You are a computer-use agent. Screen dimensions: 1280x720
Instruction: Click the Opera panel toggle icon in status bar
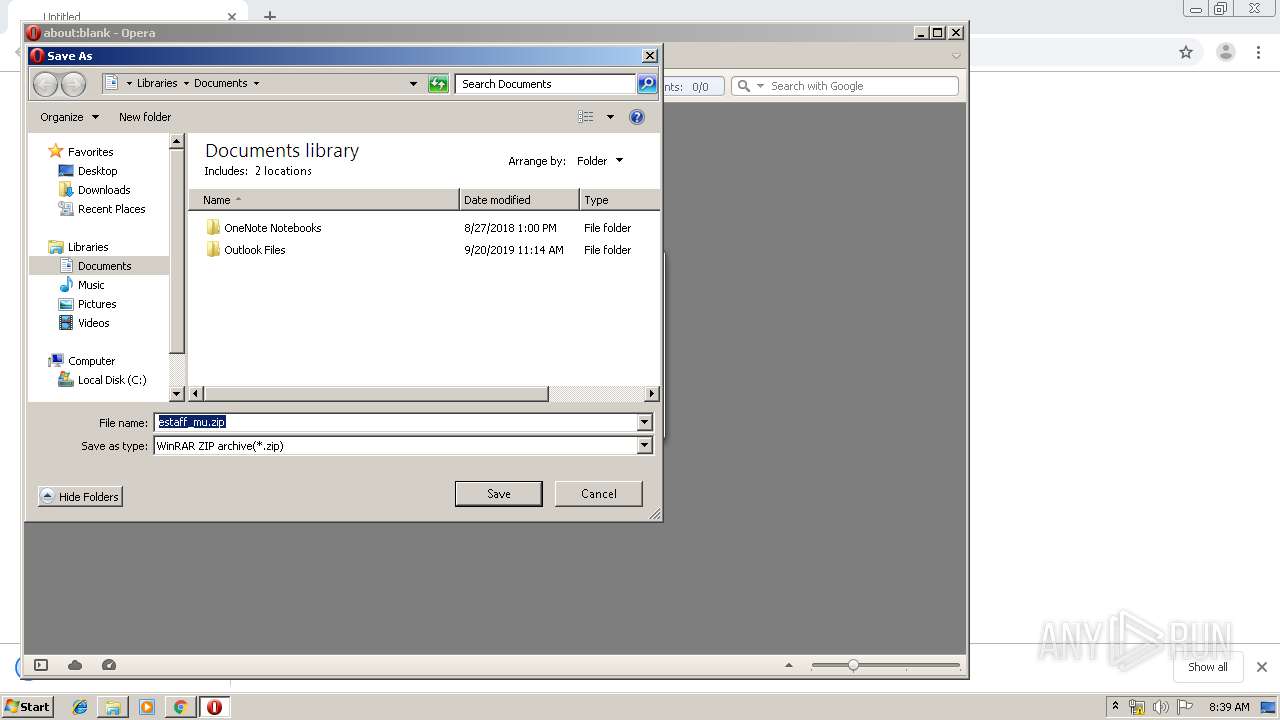41,665
